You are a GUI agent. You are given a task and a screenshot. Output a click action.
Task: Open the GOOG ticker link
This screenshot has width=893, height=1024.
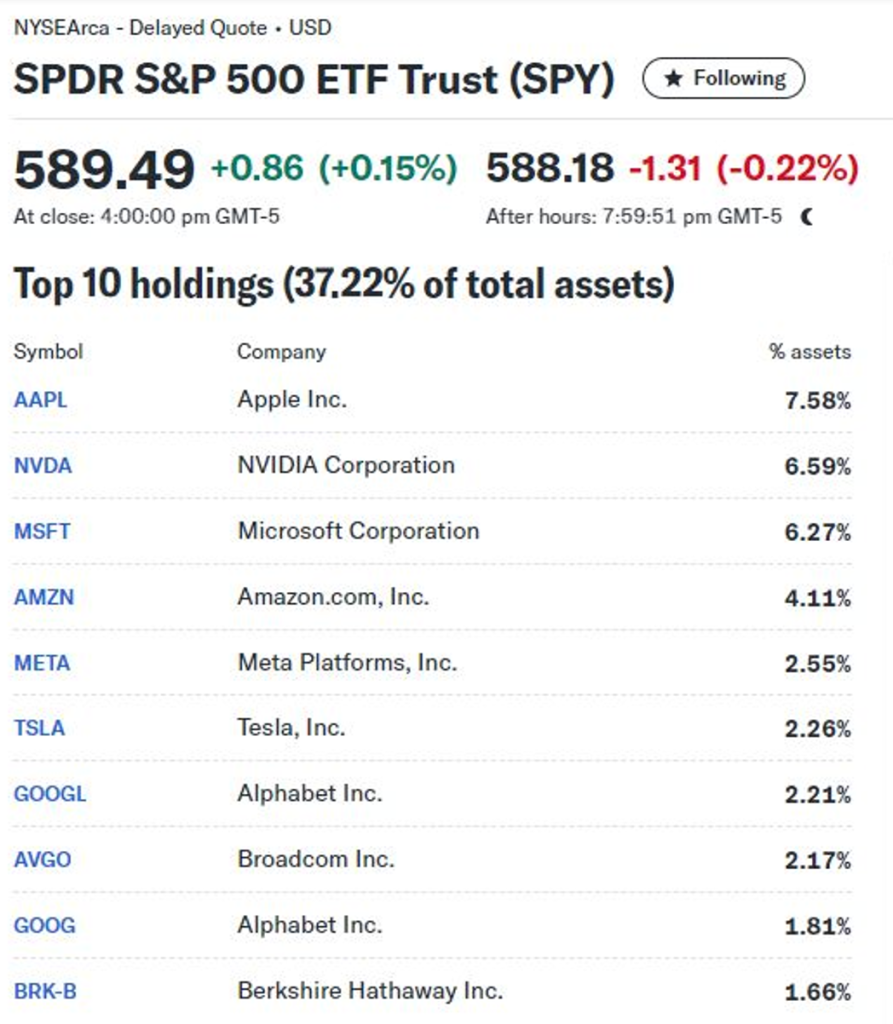[45, 925]
